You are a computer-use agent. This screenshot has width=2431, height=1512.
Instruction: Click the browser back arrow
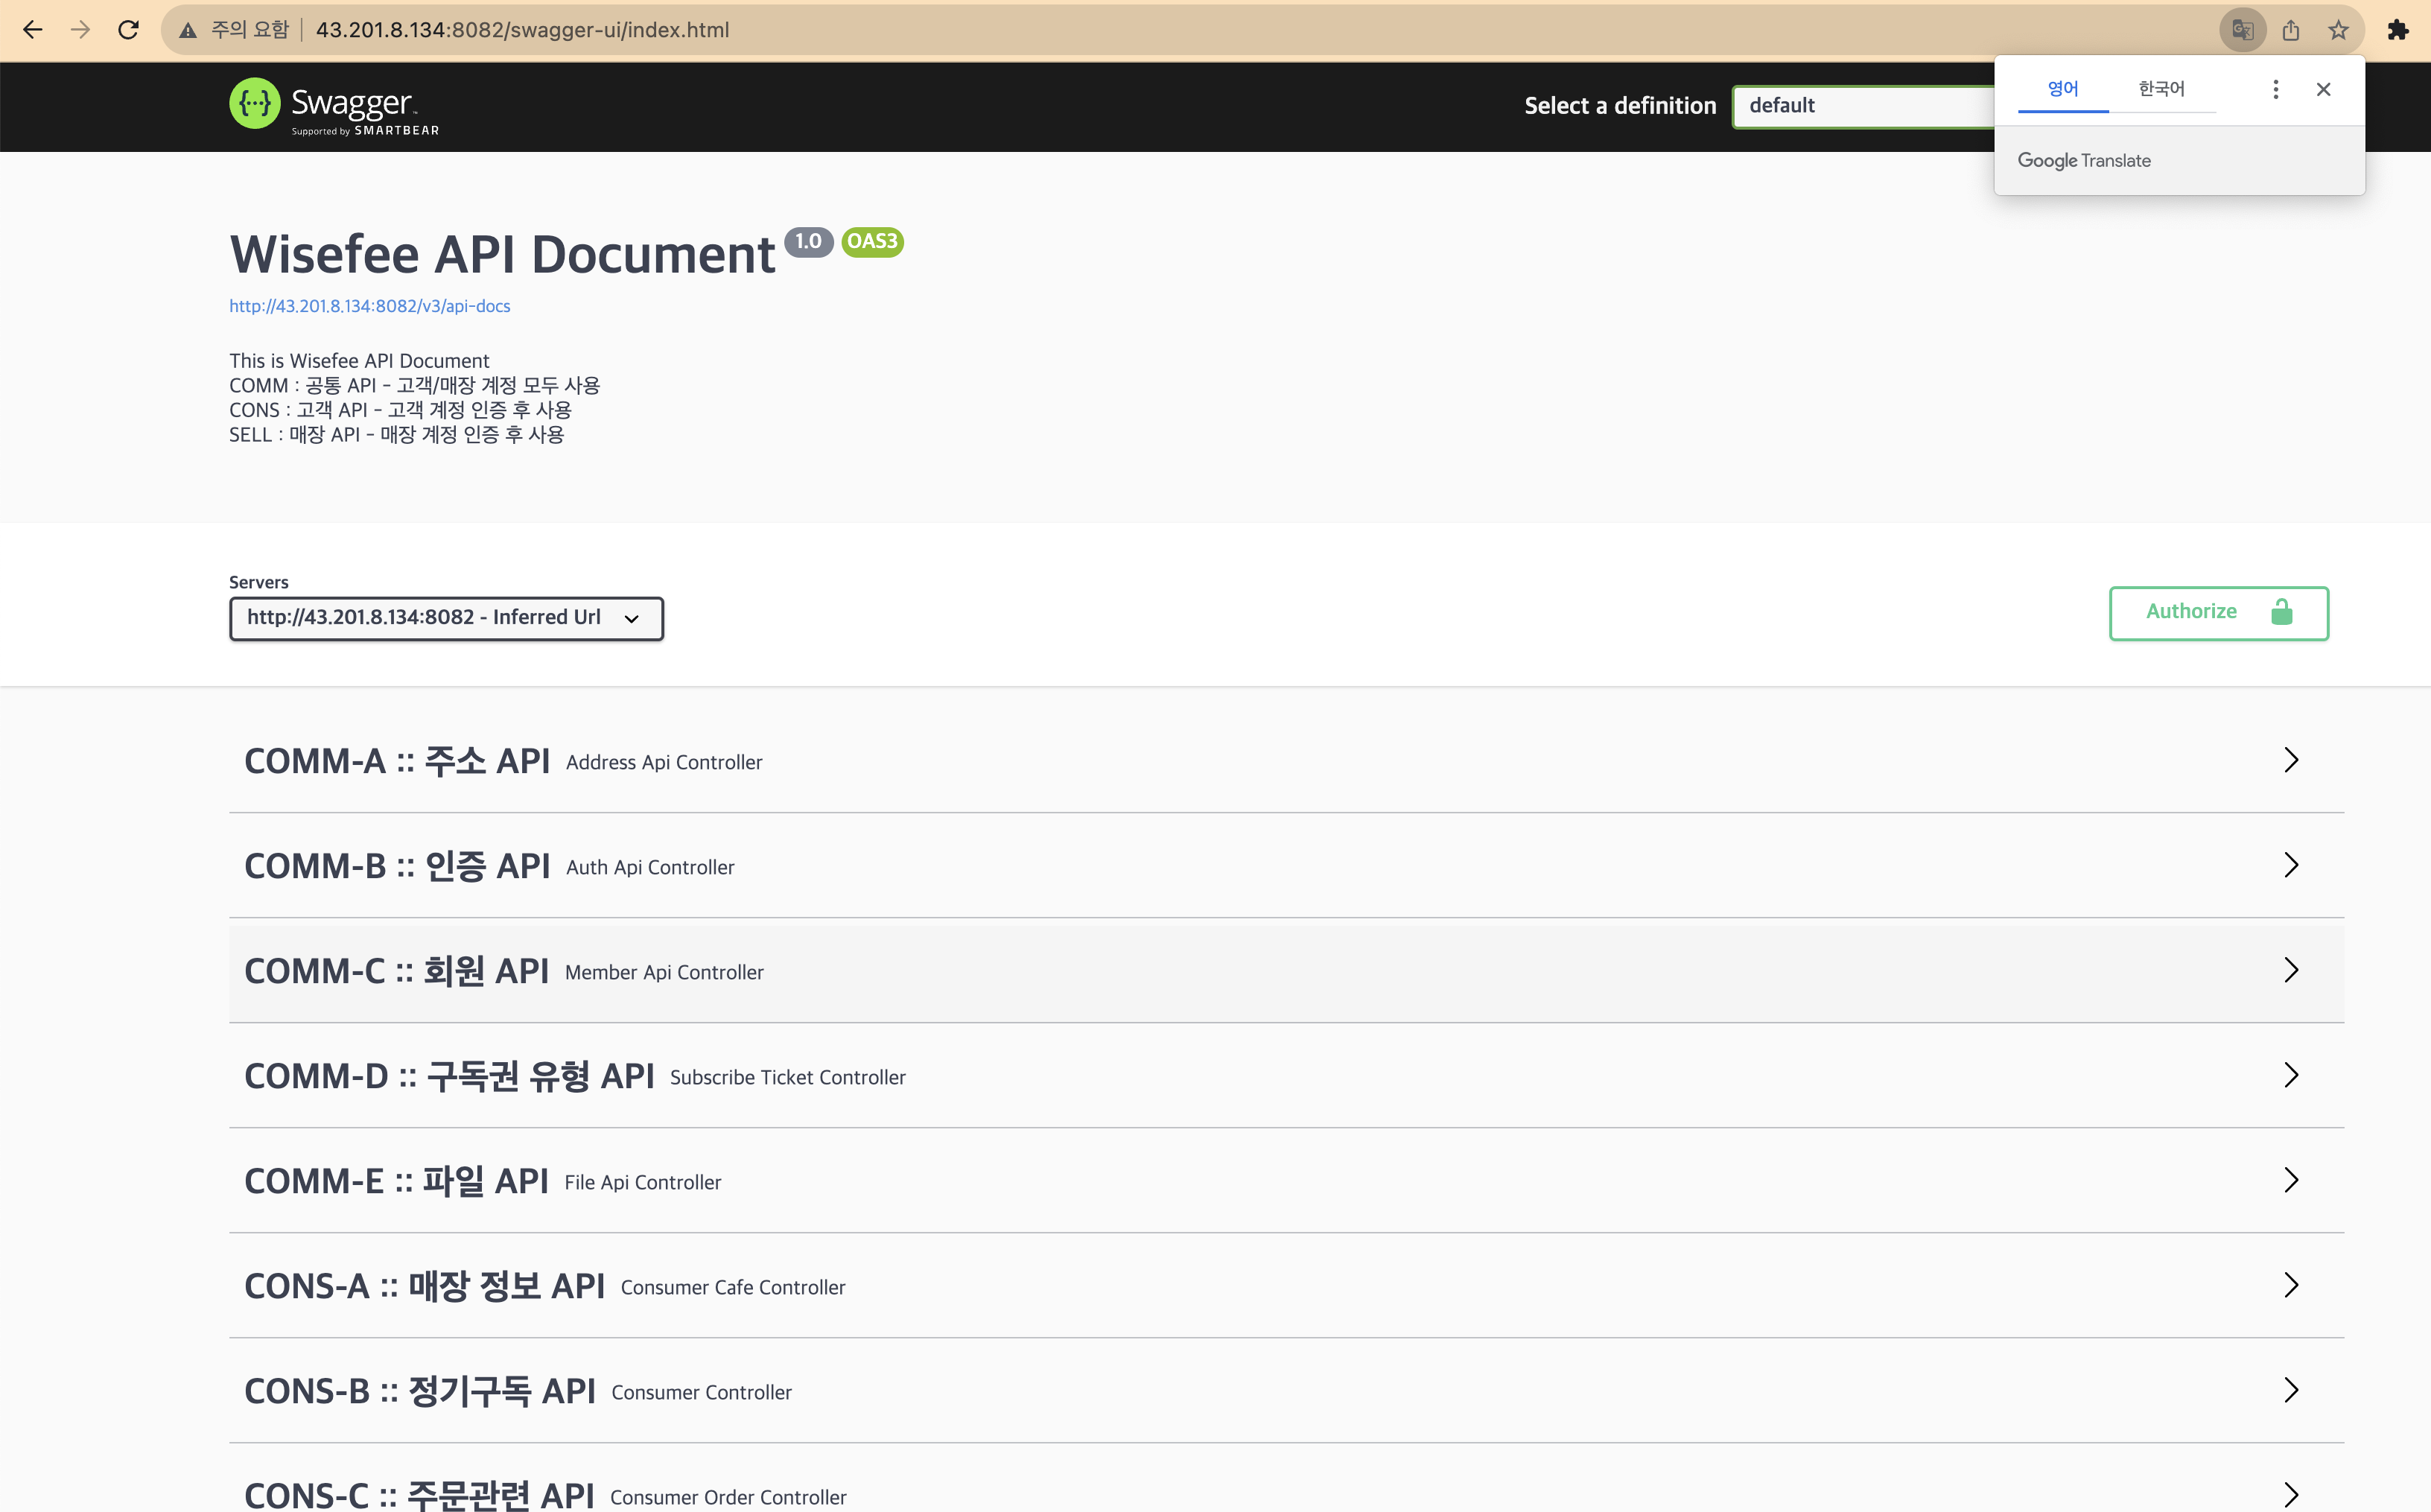[32, 30]
